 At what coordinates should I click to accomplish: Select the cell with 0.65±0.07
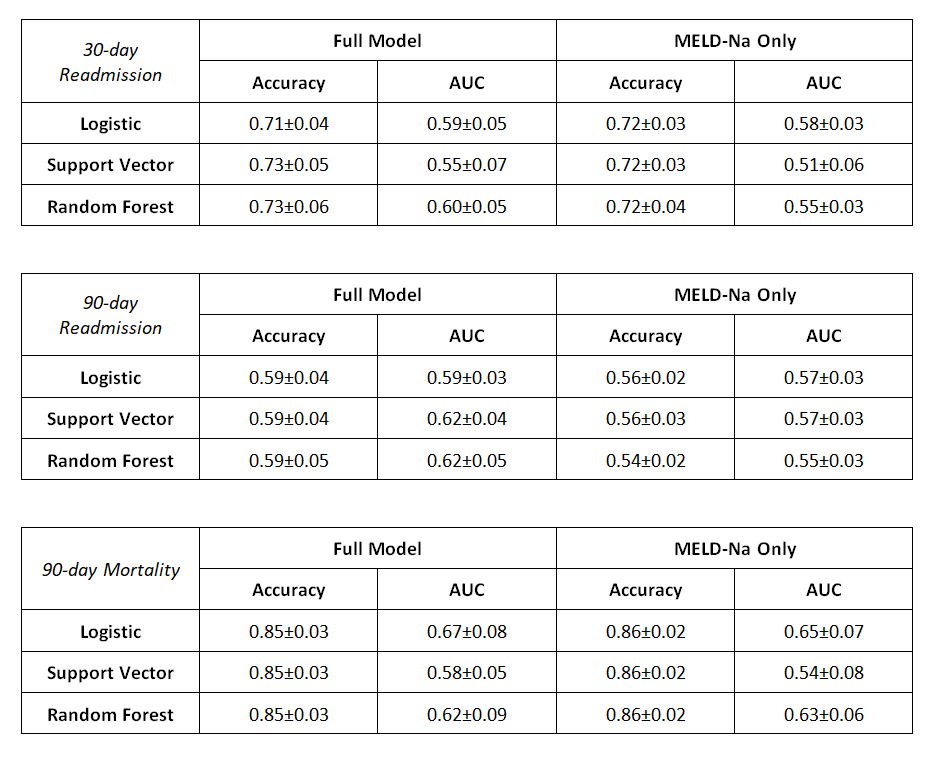pyautogui.click(x=823, y=632)
